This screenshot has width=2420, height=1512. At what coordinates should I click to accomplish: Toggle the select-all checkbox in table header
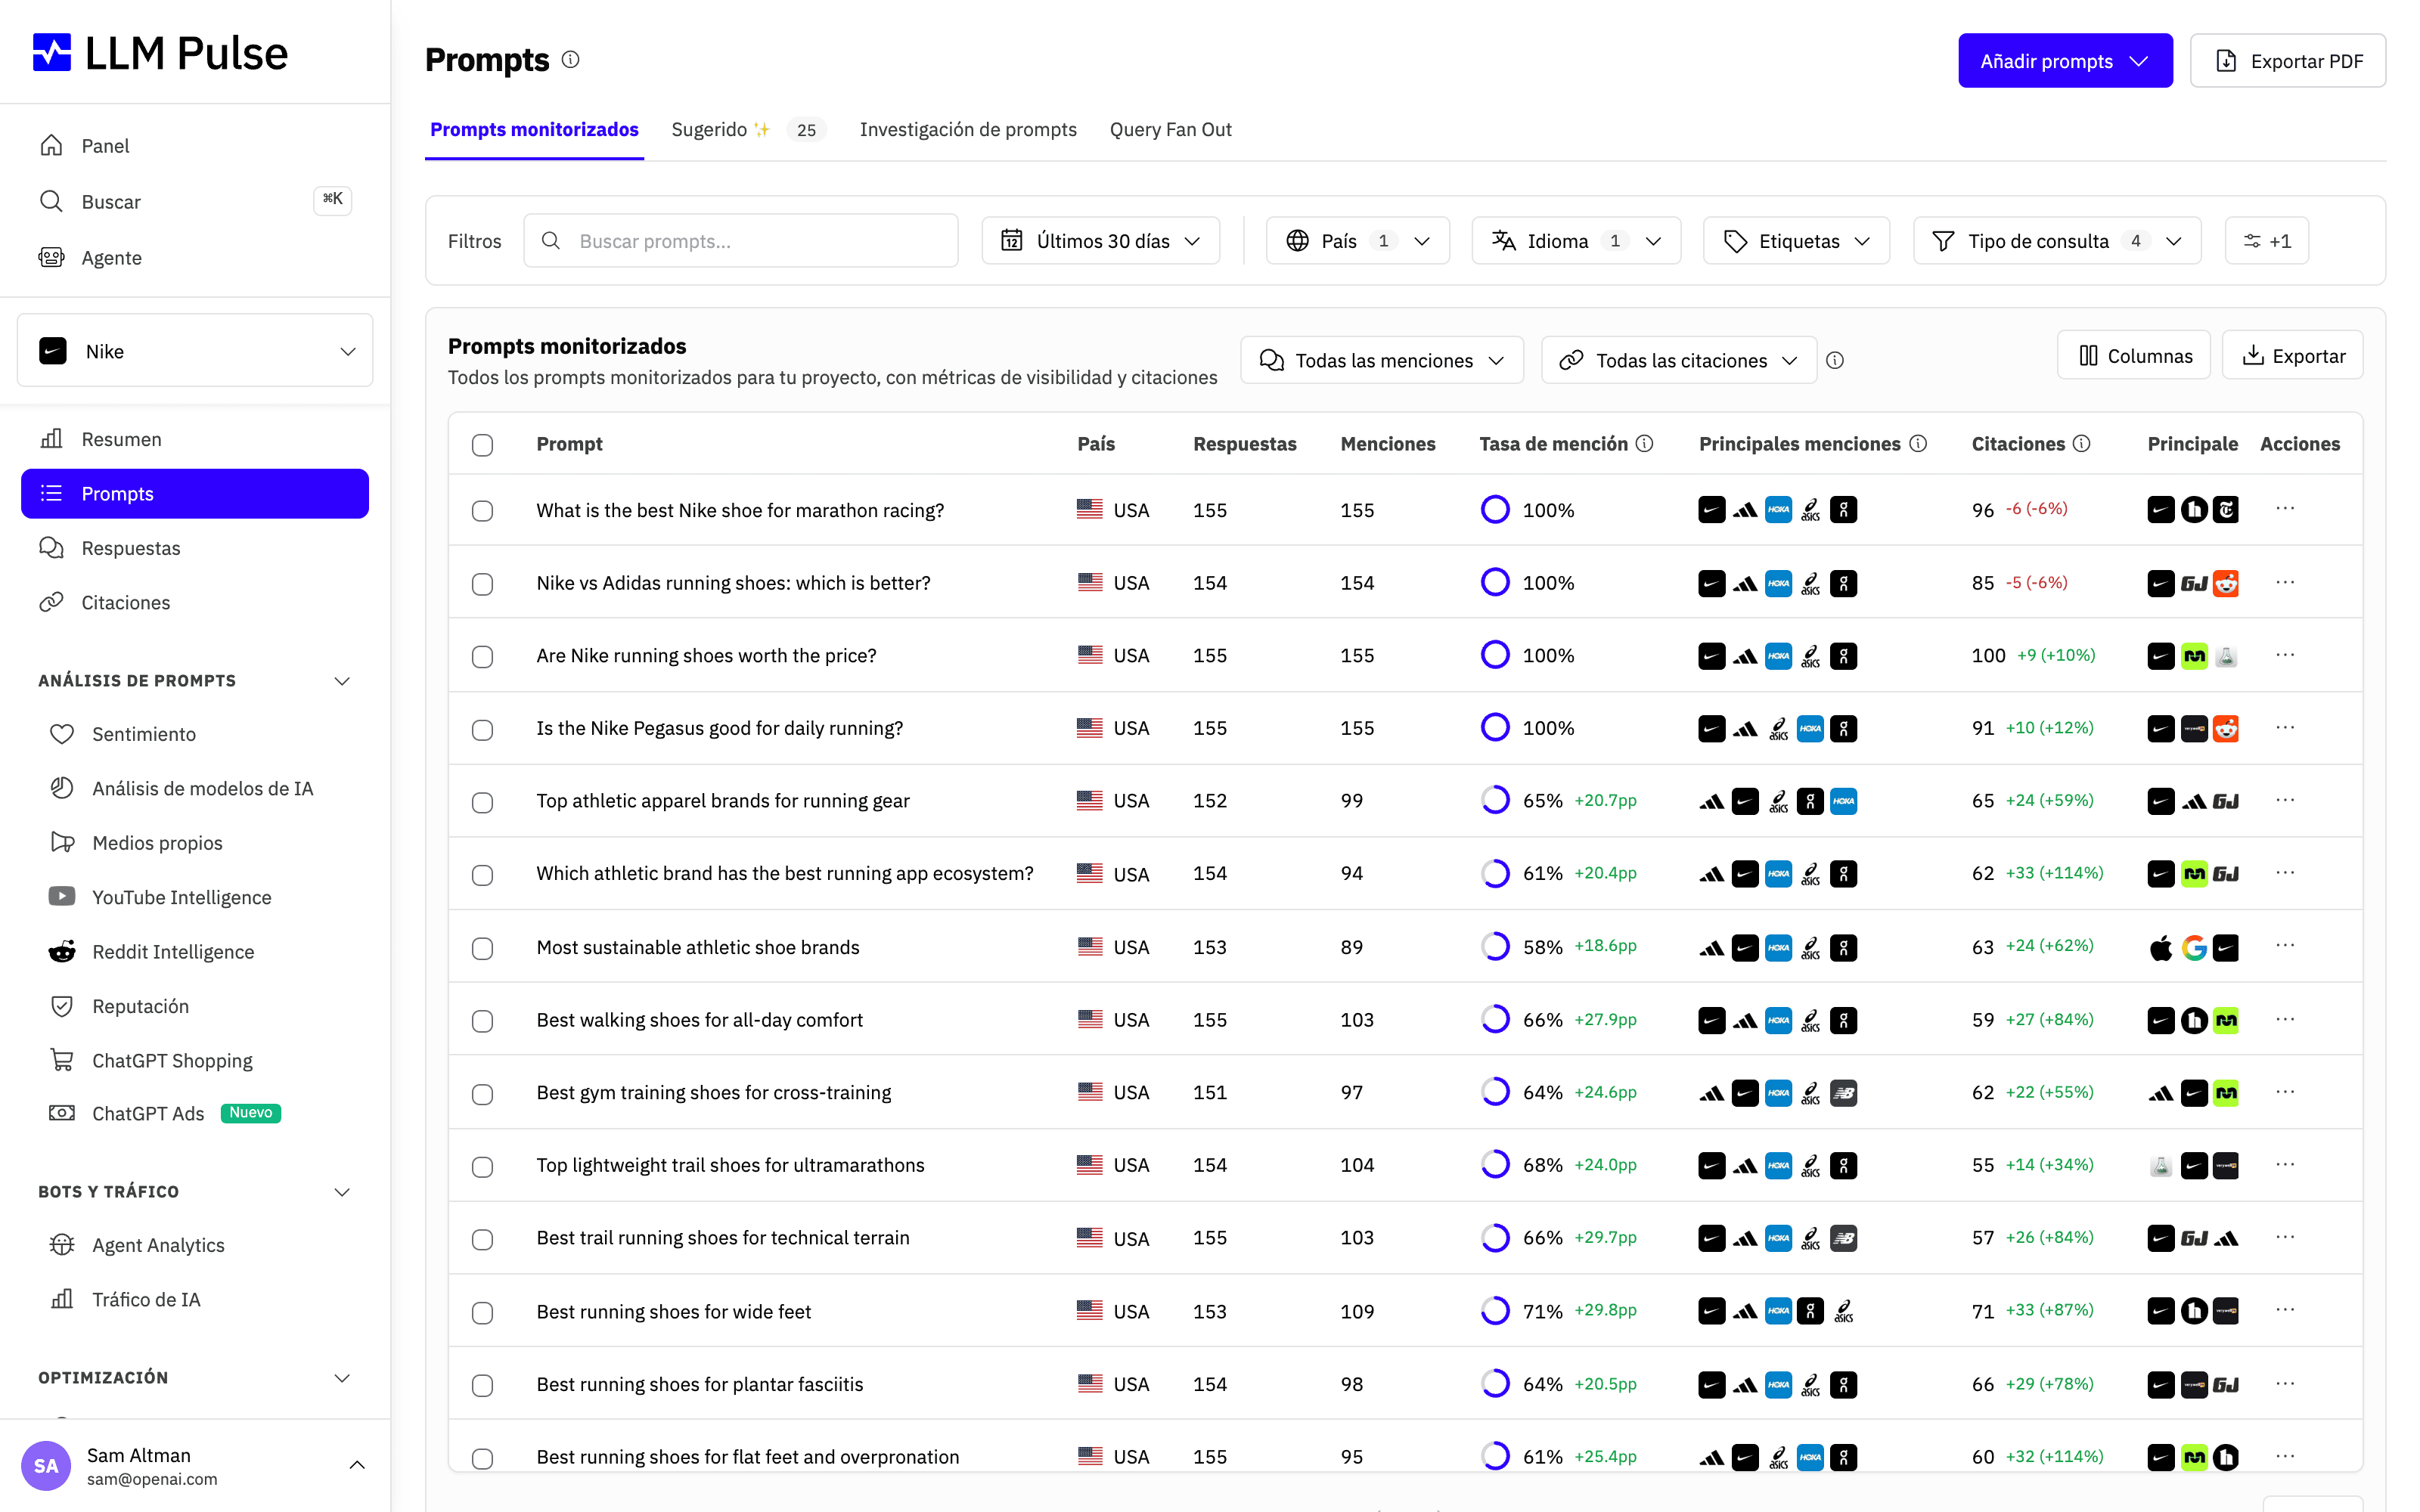pos(483,445)
